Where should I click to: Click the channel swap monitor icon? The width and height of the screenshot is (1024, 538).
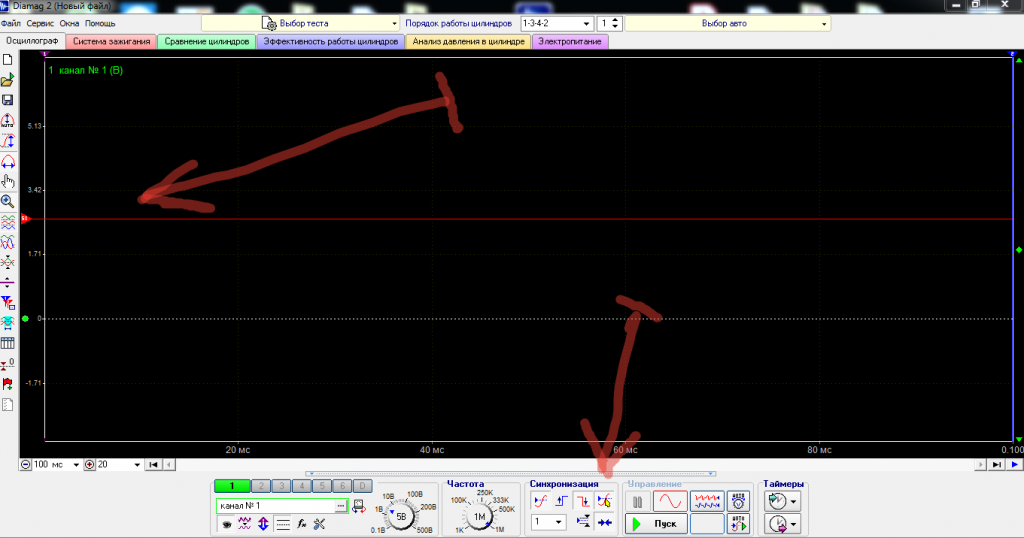click(359, 506)
